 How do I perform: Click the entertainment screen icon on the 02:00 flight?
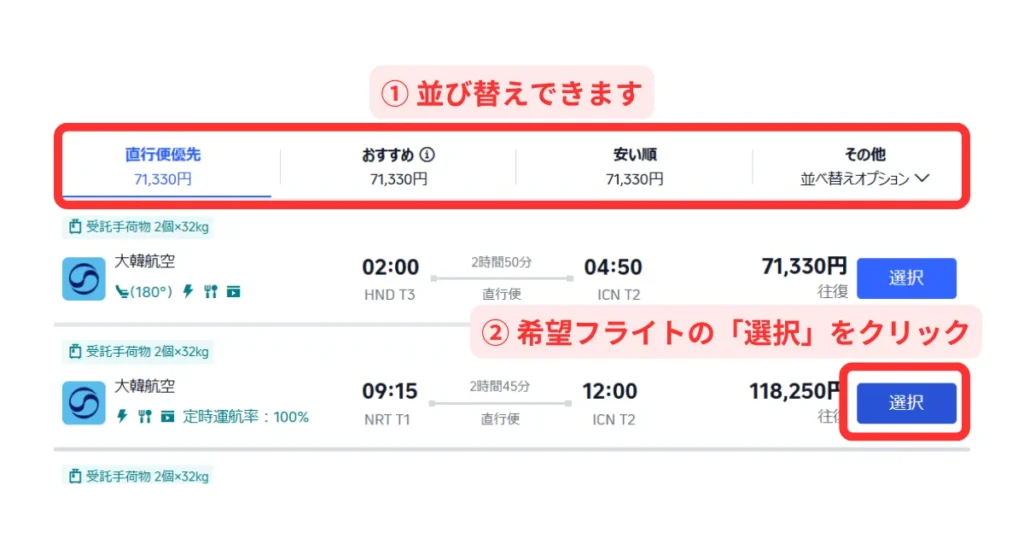233,292
